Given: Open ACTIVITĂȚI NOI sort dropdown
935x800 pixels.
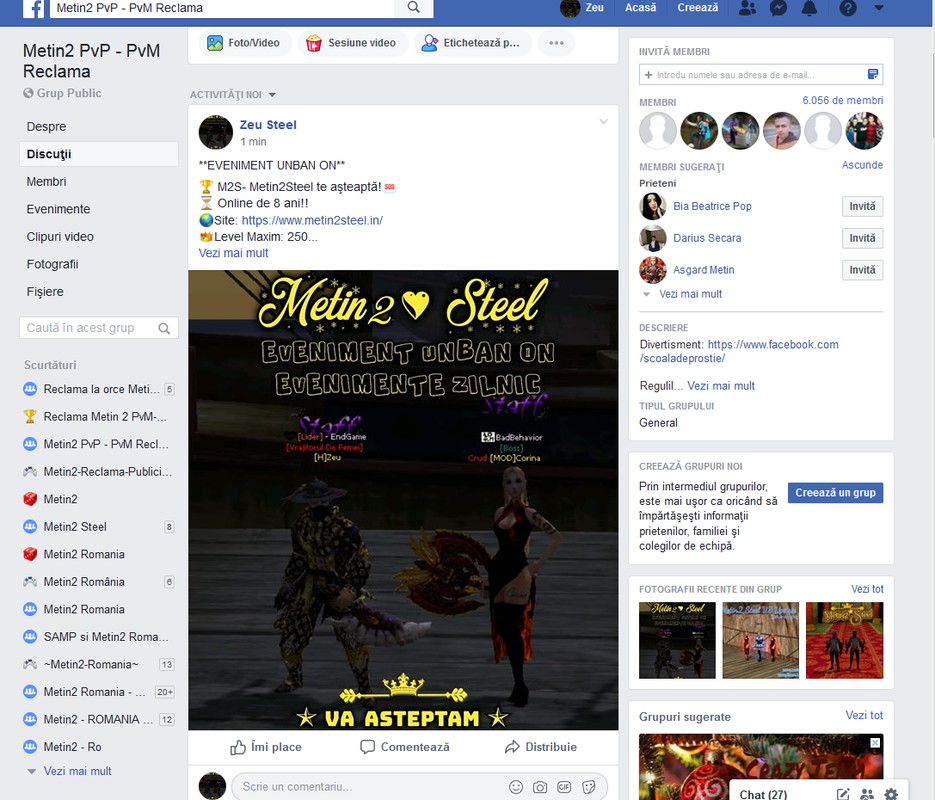Looking at the screenshot, I should coord(233,95).
